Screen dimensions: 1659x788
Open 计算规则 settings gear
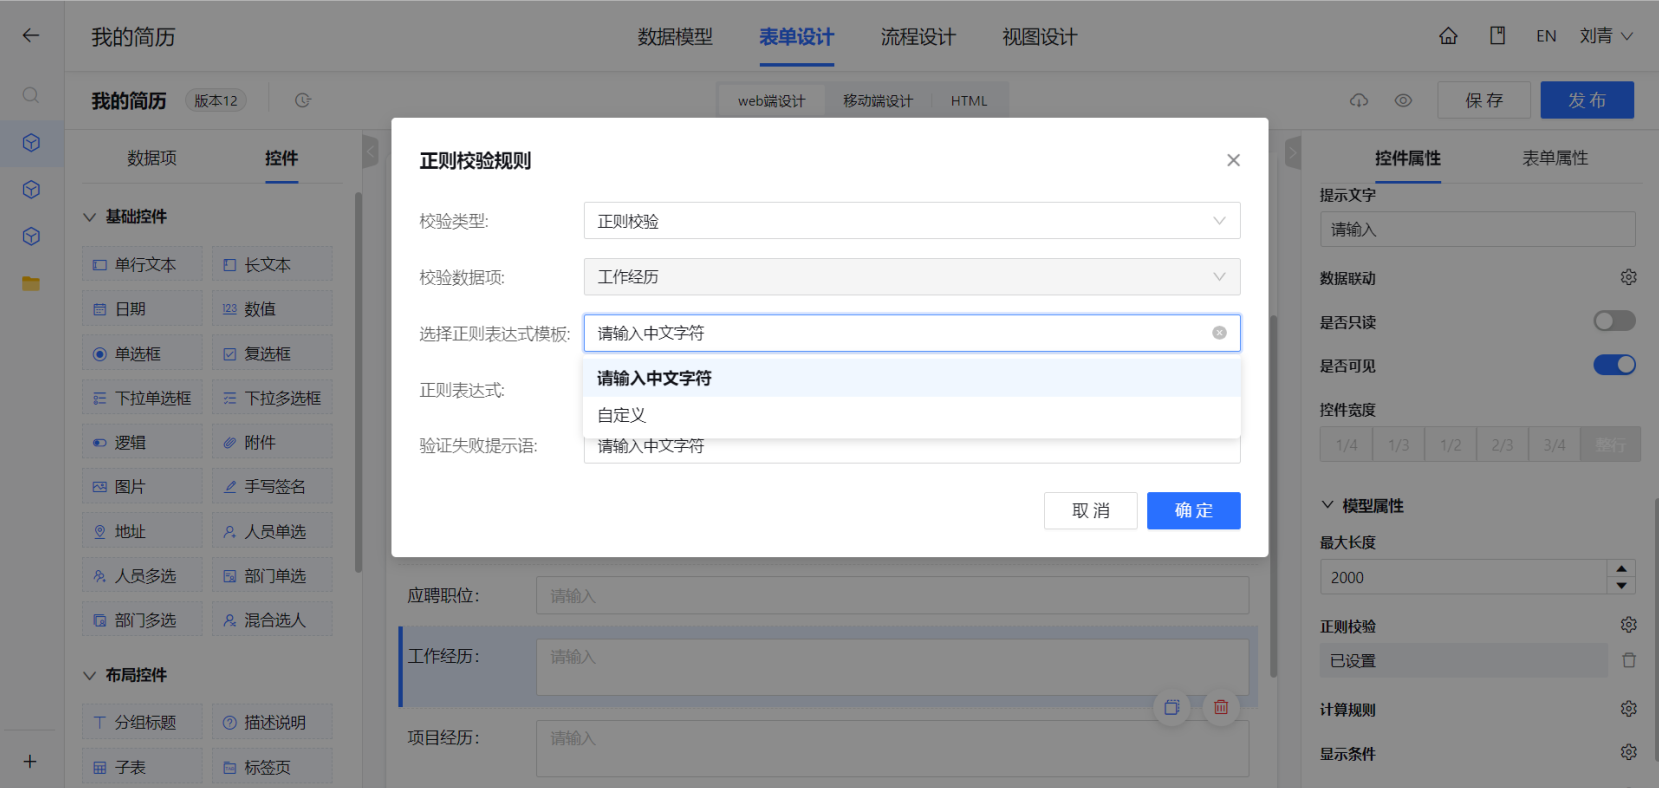click(x=1628, y=709)
